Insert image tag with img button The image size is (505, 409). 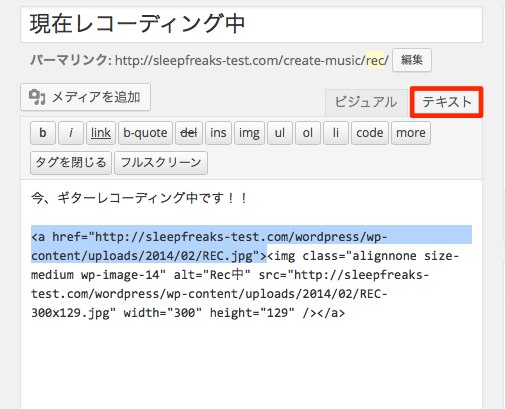pyautogui.click(x=249, y=133)
